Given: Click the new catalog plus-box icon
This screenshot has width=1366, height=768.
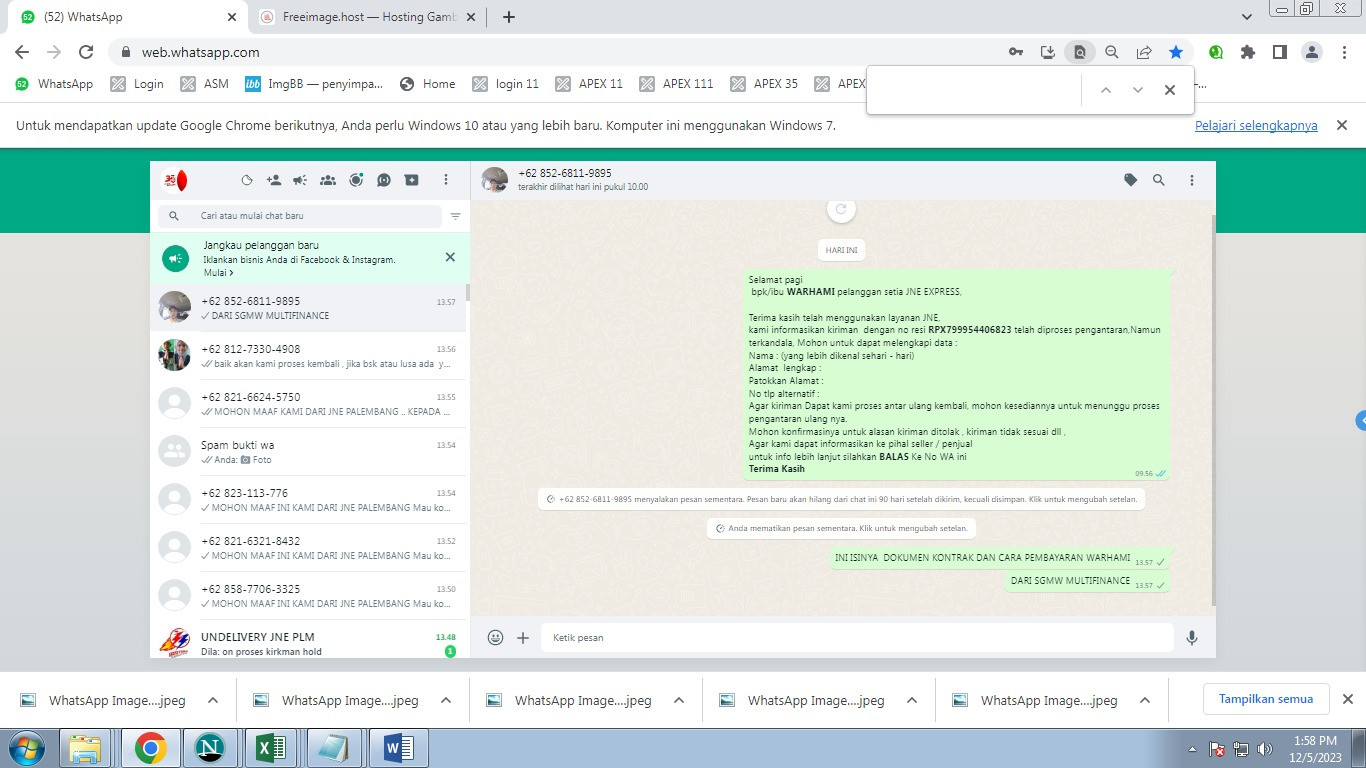Looking at the screenshot, I should tap(412, 180).
